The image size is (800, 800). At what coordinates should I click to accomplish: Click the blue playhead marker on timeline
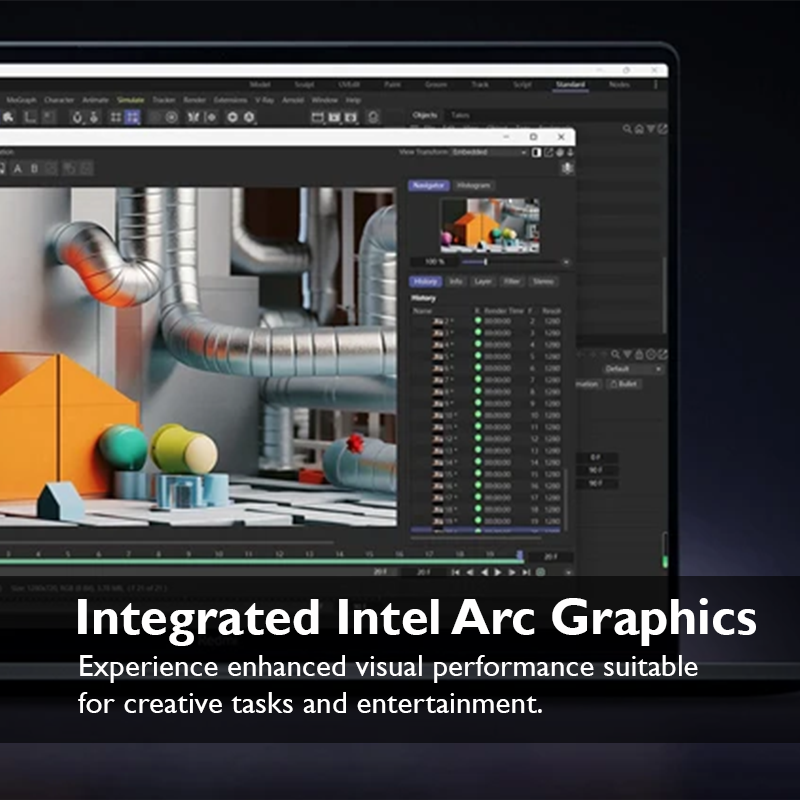pyautogui.click(x=519, y=555)
